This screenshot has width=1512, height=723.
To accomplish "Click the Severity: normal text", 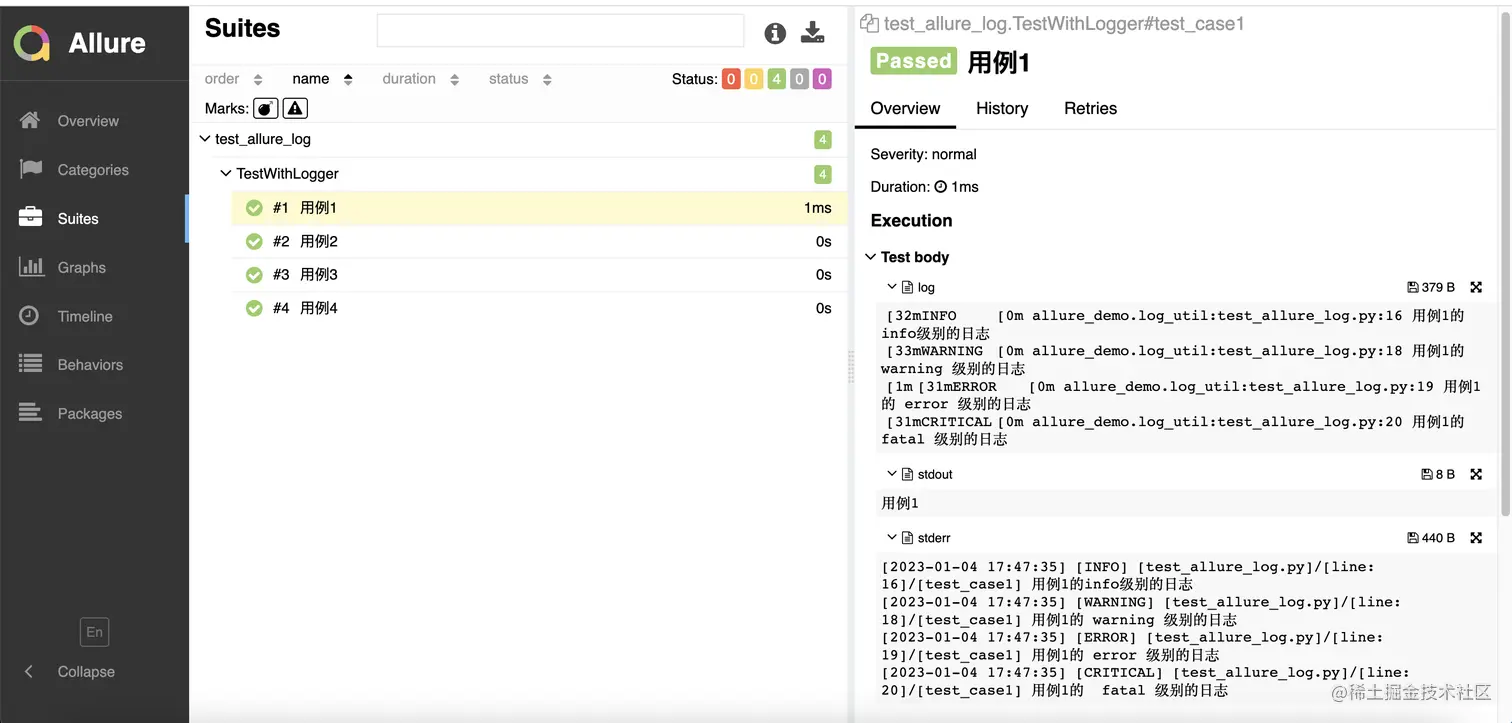I will point(924,154).
